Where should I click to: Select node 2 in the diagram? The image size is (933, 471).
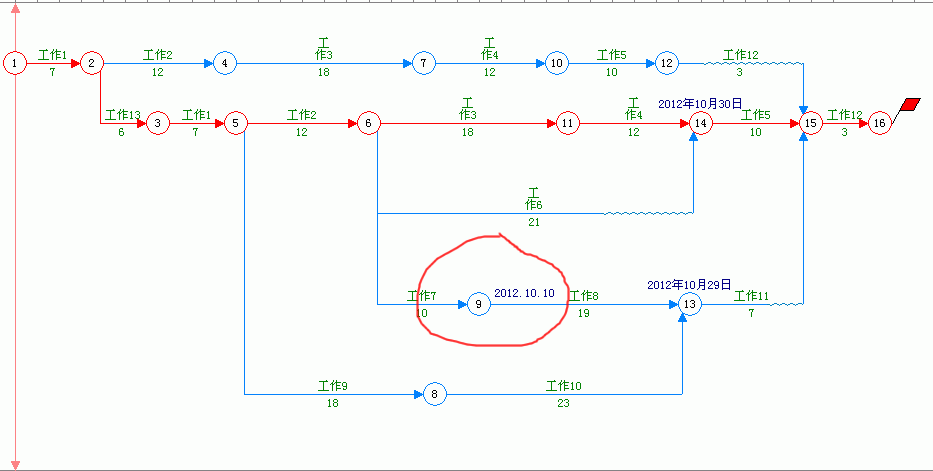pos(92,62)
